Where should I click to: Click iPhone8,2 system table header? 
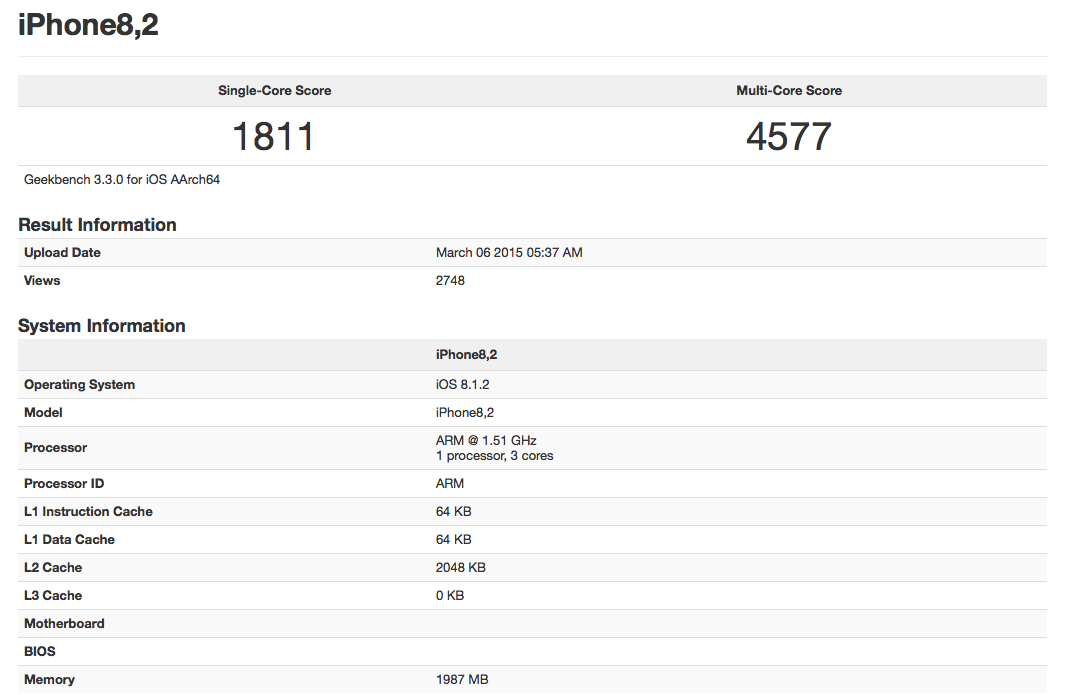(x=467, y=355)
